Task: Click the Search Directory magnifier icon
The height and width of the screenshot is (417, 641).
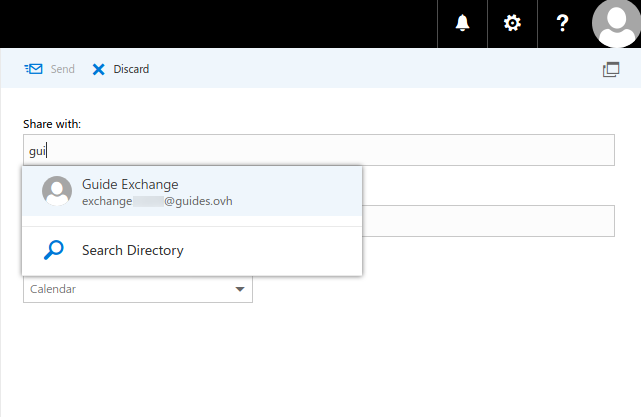Action: 55,250
